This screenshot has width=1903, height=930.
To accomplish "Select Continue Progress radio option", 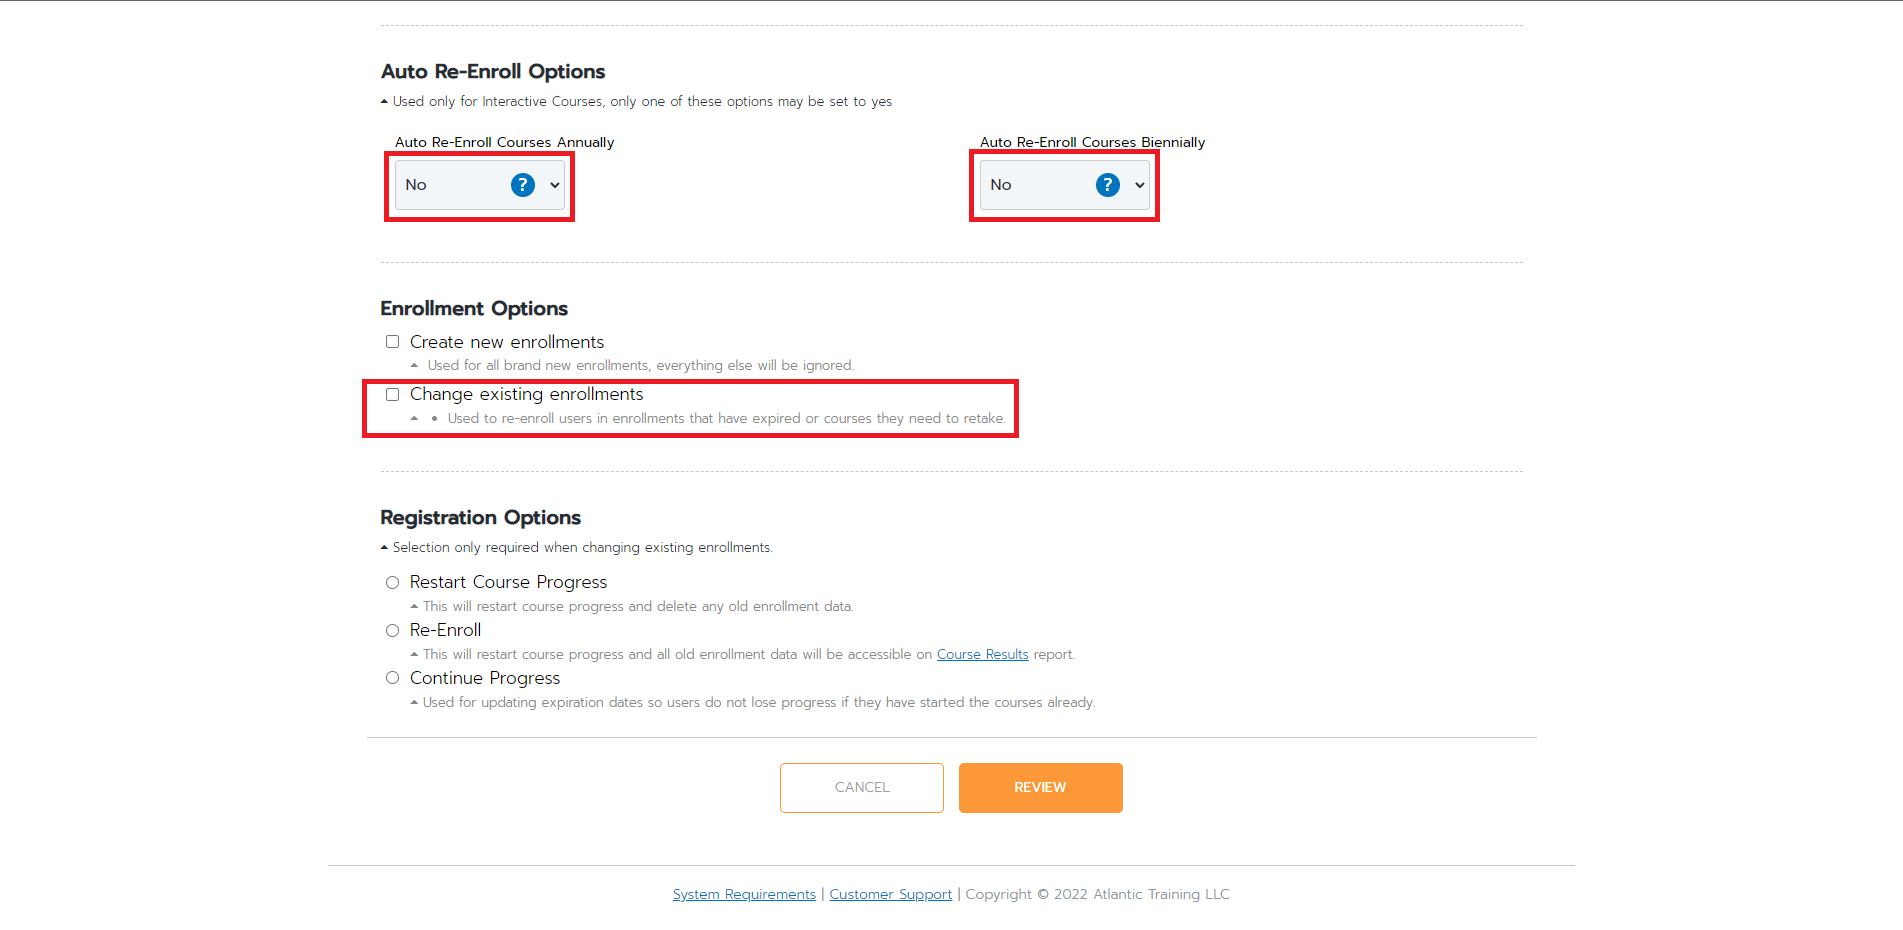I will [392, 678].
